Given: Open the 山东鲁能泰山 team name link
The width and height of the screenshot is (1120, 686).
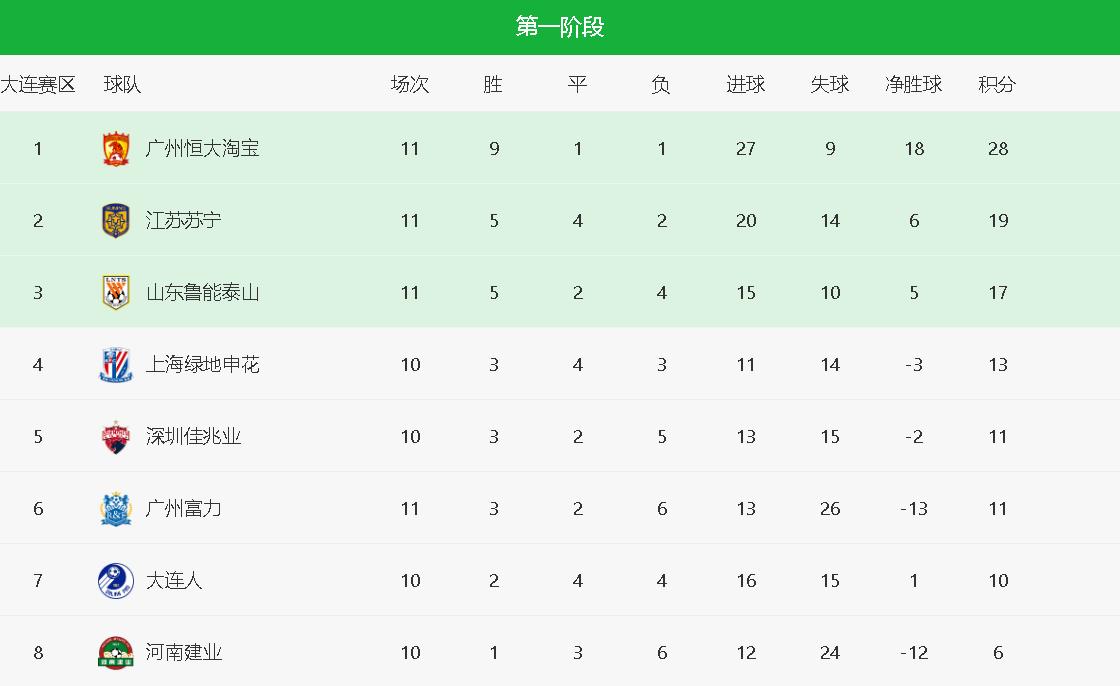Looking at the screenshot, I should coord(202,293).
